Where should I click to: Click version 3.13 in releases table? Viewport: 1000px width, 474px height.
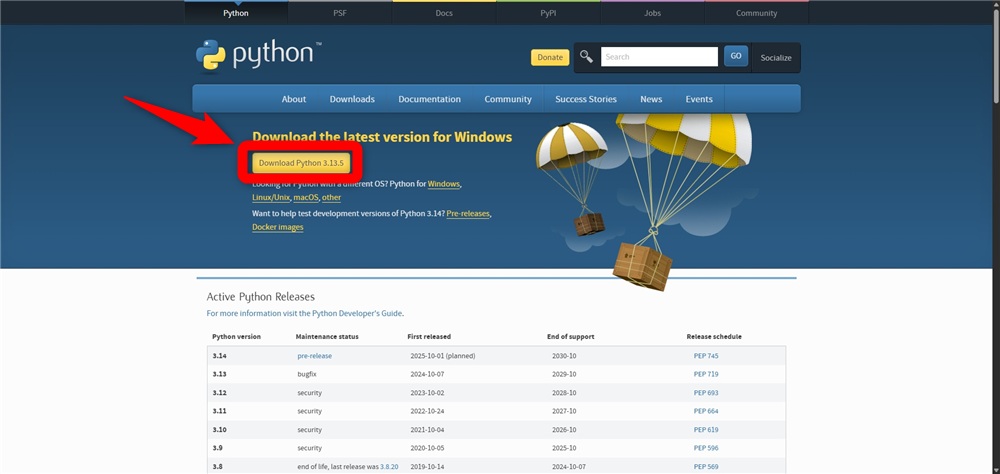pos(219,374)
